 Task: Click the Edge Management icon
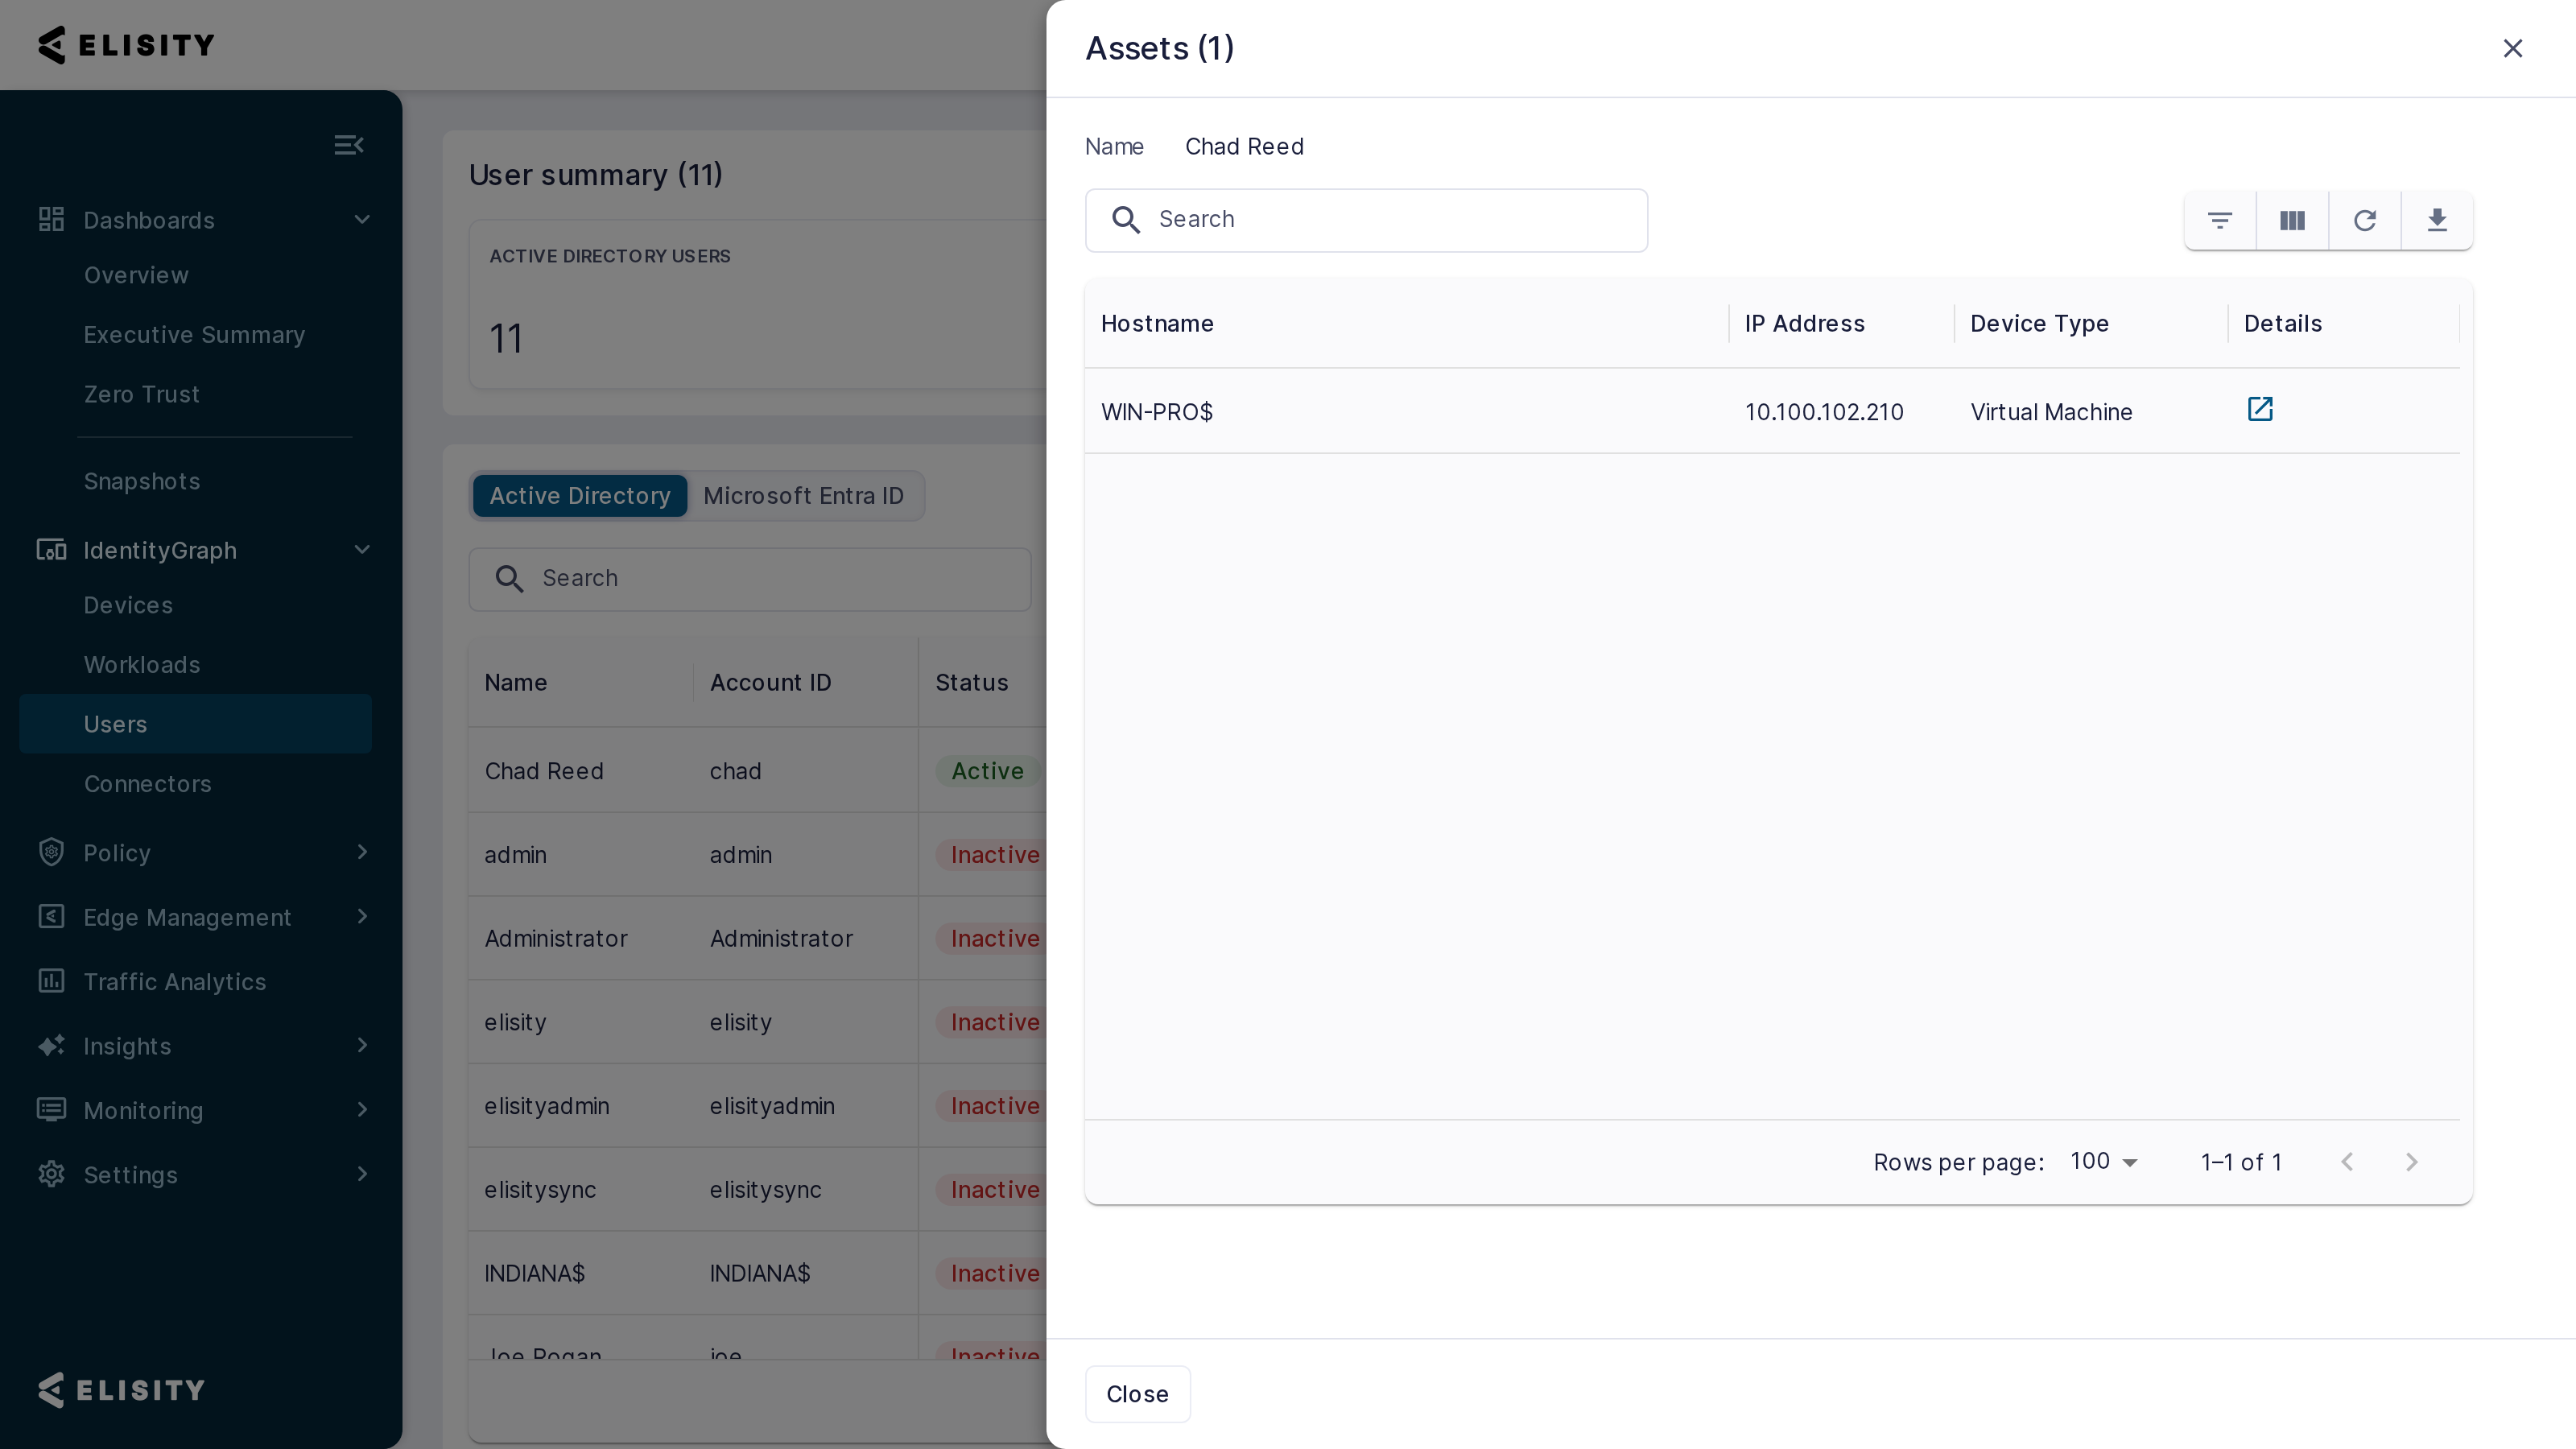coord(51,916)
